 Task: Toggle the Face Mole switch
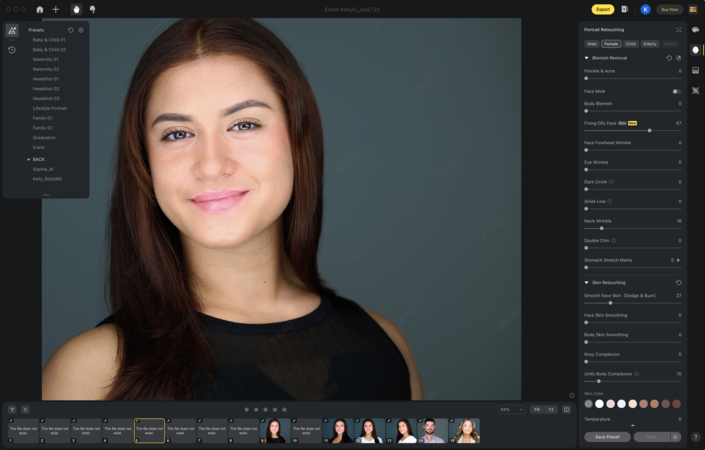(x=677, y=91)
